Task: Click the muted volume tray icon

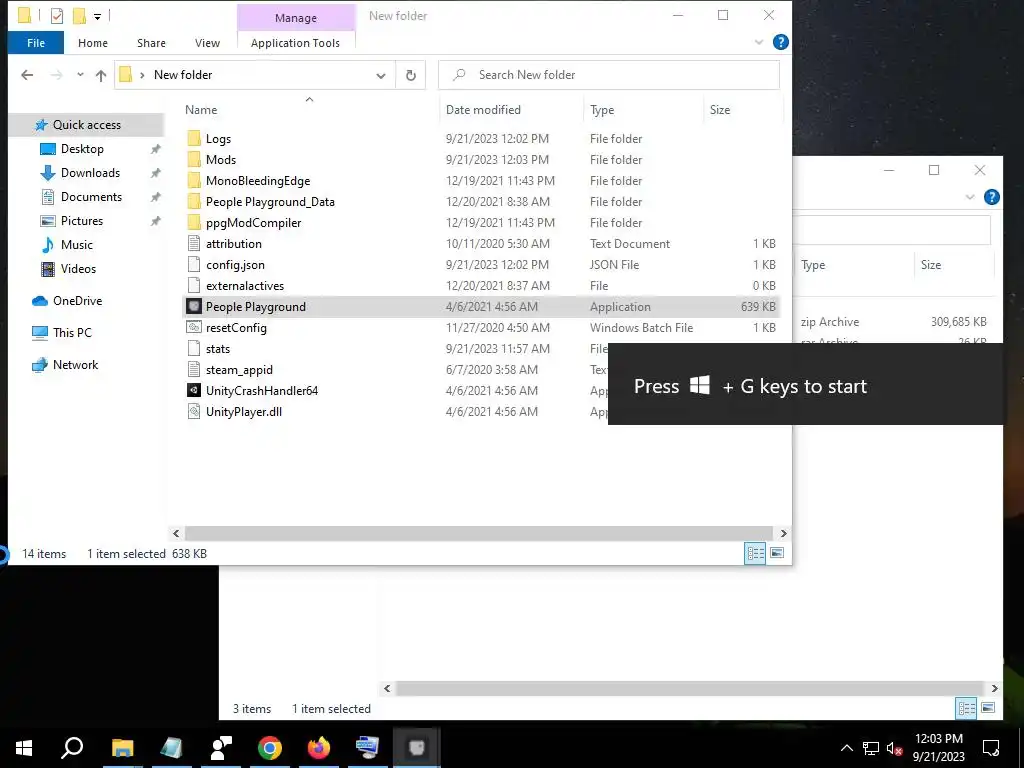Action: 894,748
